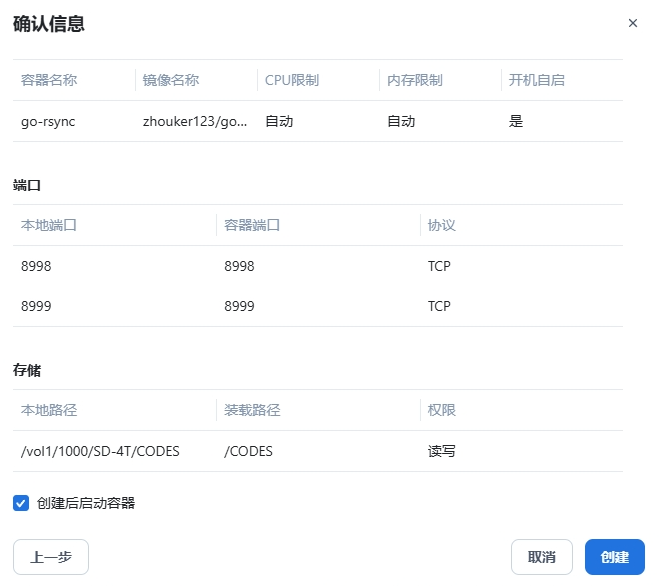Click TCP protocol in the 8999 row

(440, 306)
